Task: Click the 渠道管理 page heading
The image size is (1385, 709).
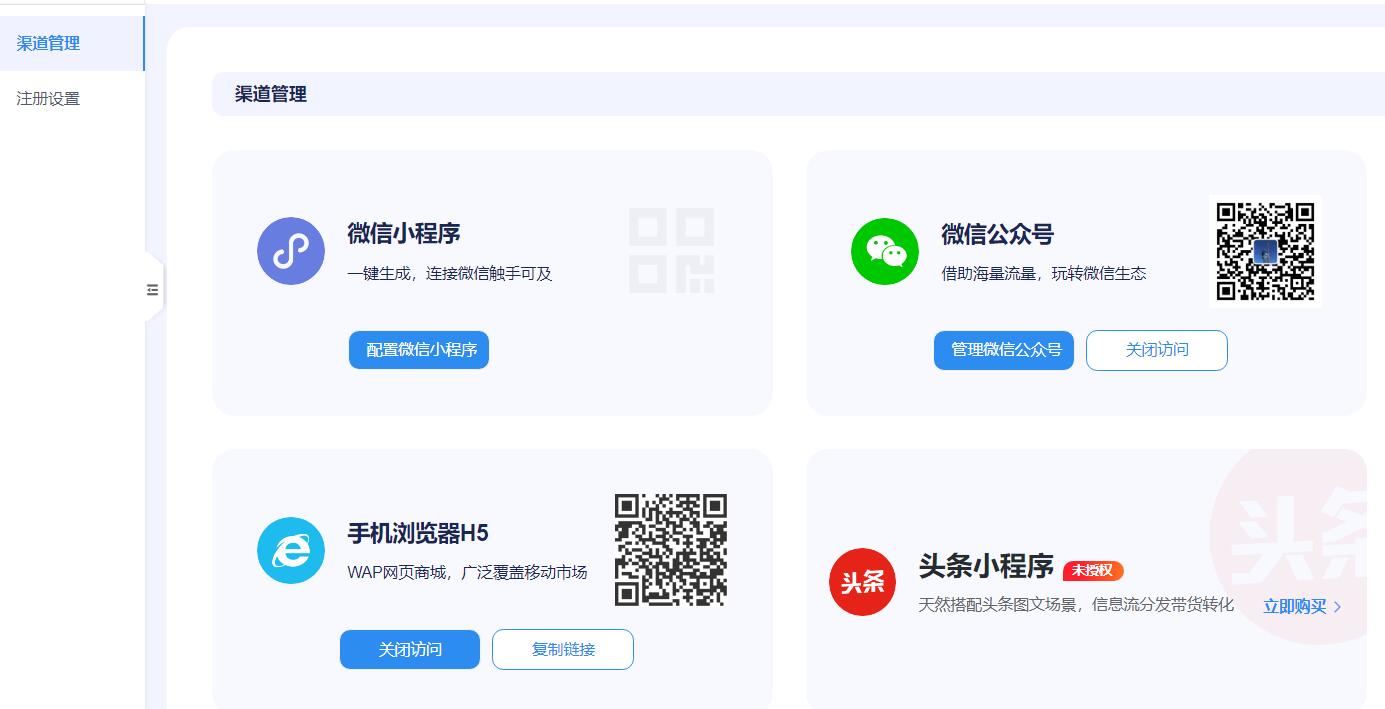Action: (x=271, y=94)
